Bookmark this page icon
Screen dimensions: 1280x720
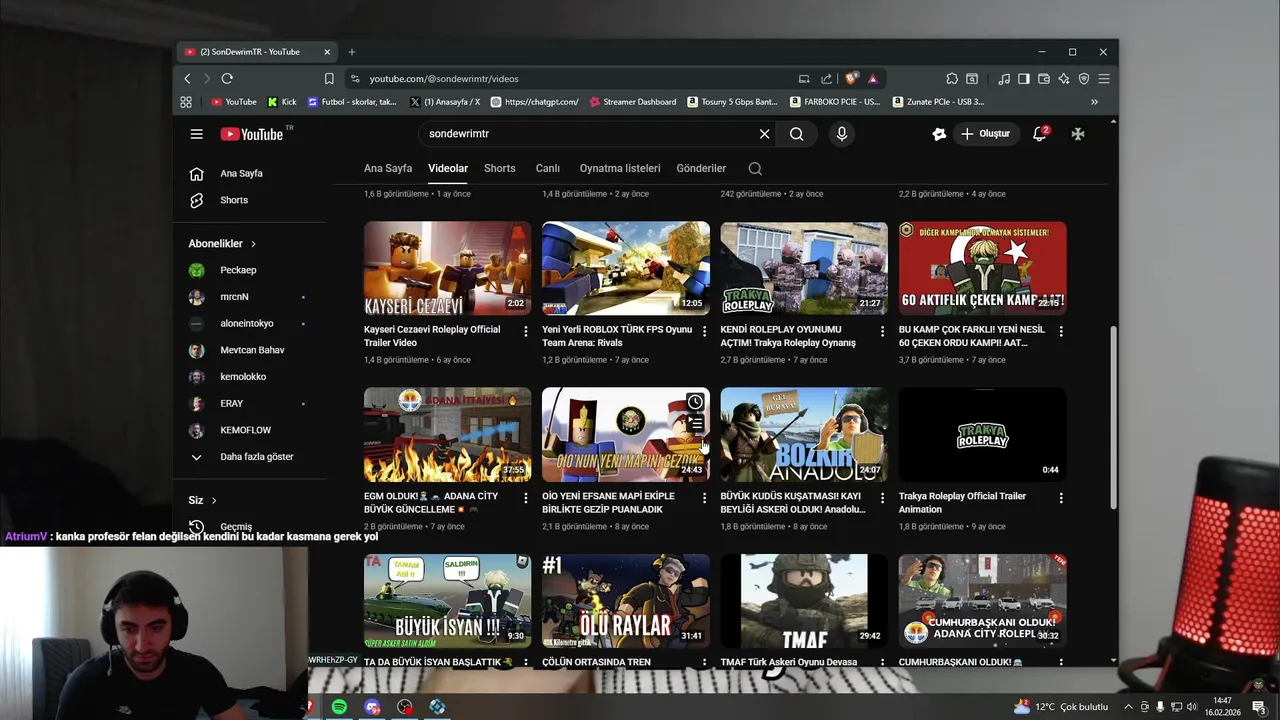(329, 79)
